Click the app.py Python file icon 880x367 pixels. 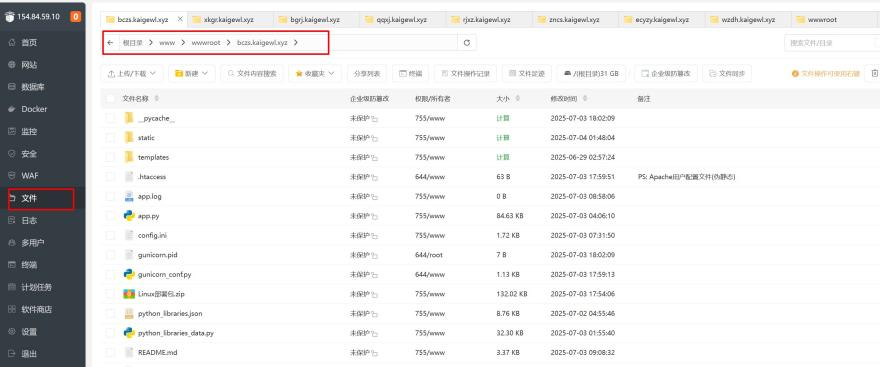pos(129,215)
